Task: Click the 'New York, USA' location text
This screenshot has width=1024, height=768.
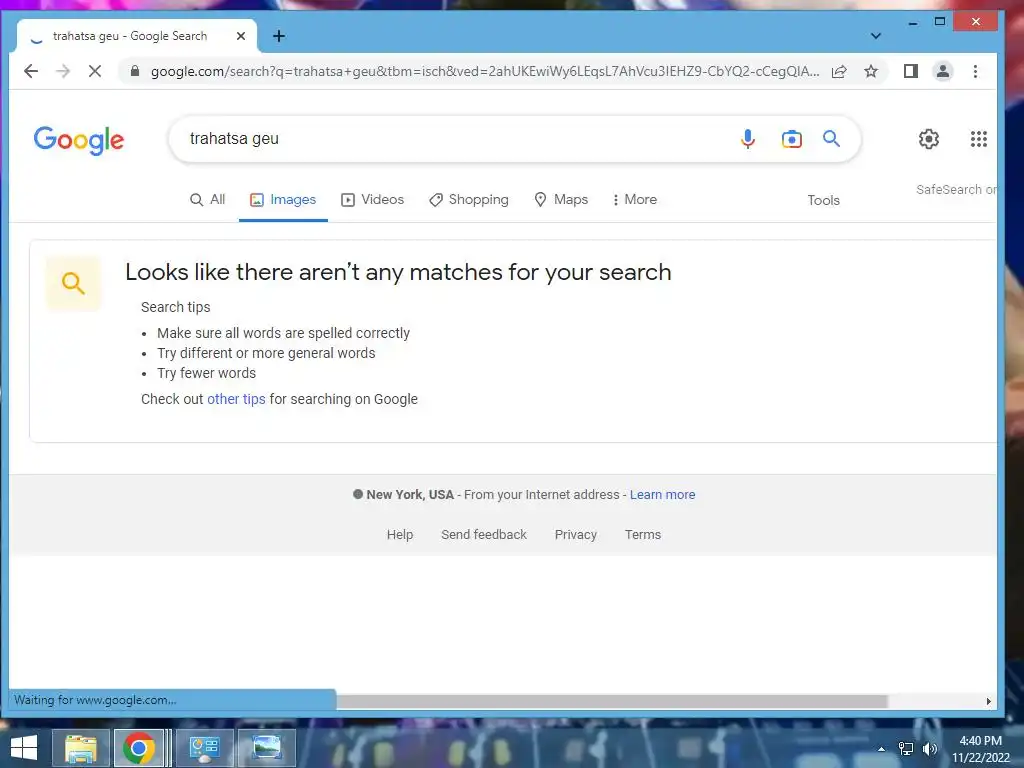Action: point(410,495)
